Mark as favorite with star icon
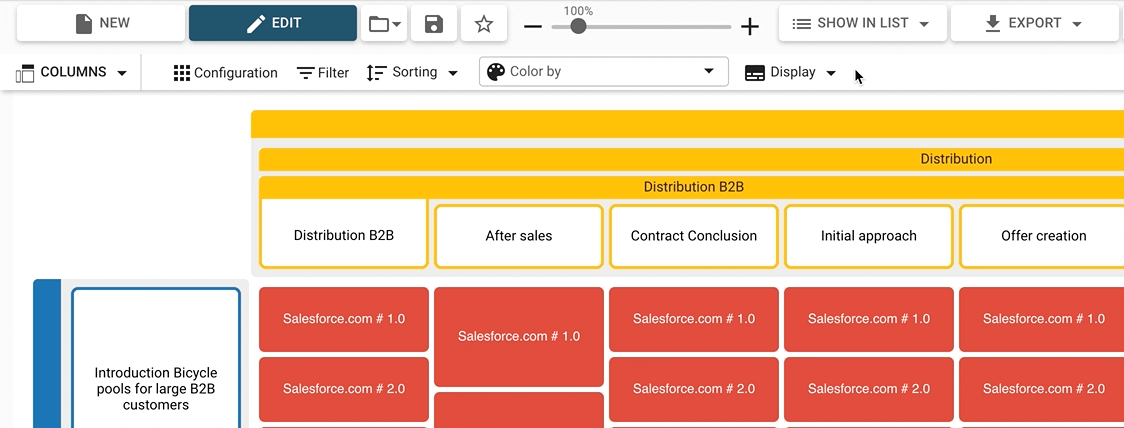Image resolution: width=1124 pixels, height=428 pixels. point(484,24)
